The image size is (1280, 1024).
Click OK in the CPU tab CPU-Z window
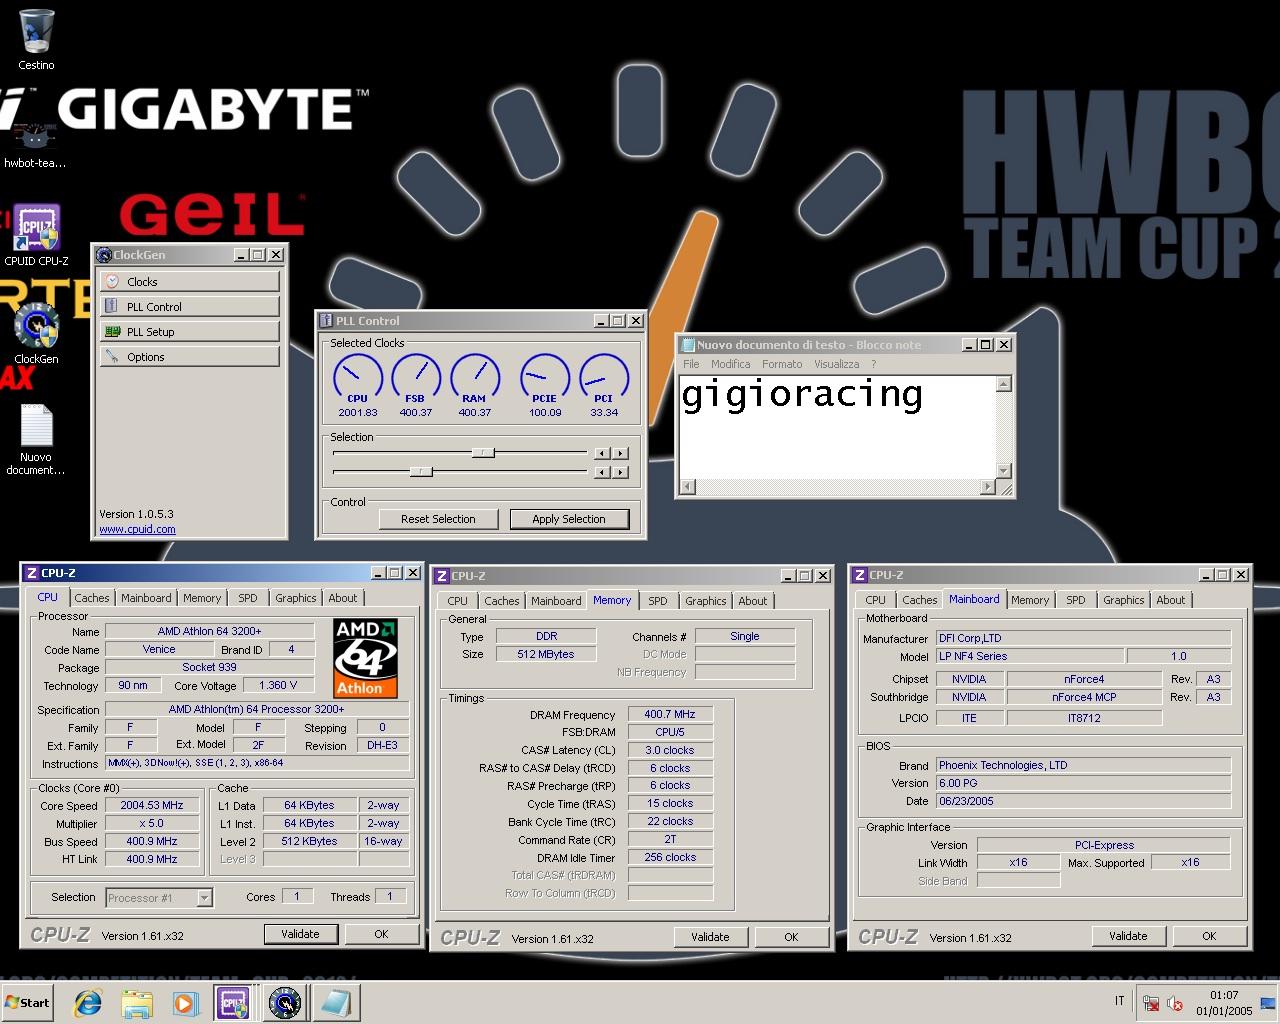381,934
